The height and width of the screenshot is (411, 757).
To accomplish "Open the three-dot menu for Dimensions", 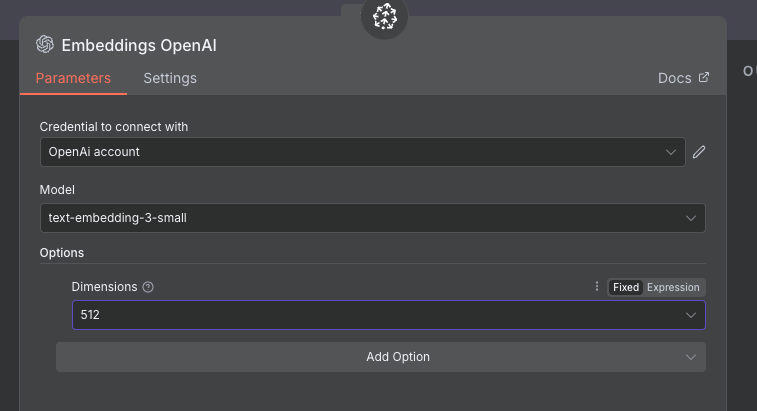I will pos(597,287).
